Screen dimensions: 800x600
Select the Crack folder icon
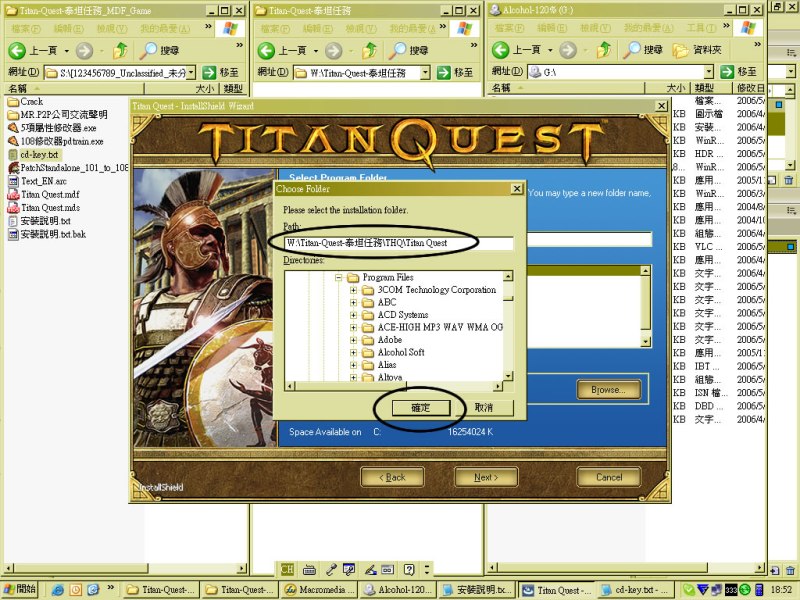13,102
